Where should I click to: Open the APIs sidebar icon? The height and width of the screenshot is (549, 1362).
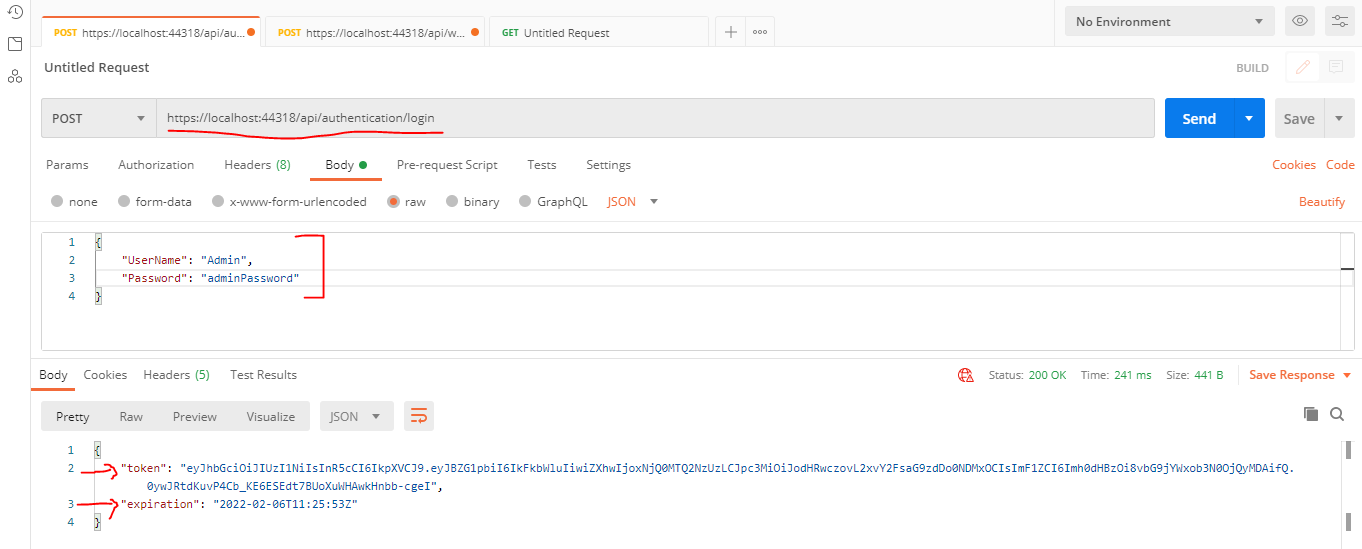pos(15,76)
